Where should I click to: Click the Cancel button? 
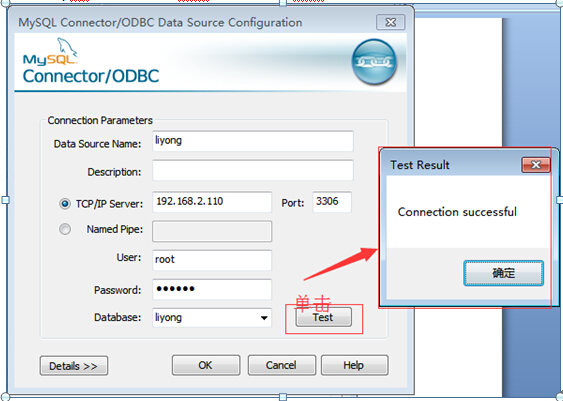coord(282,365)
